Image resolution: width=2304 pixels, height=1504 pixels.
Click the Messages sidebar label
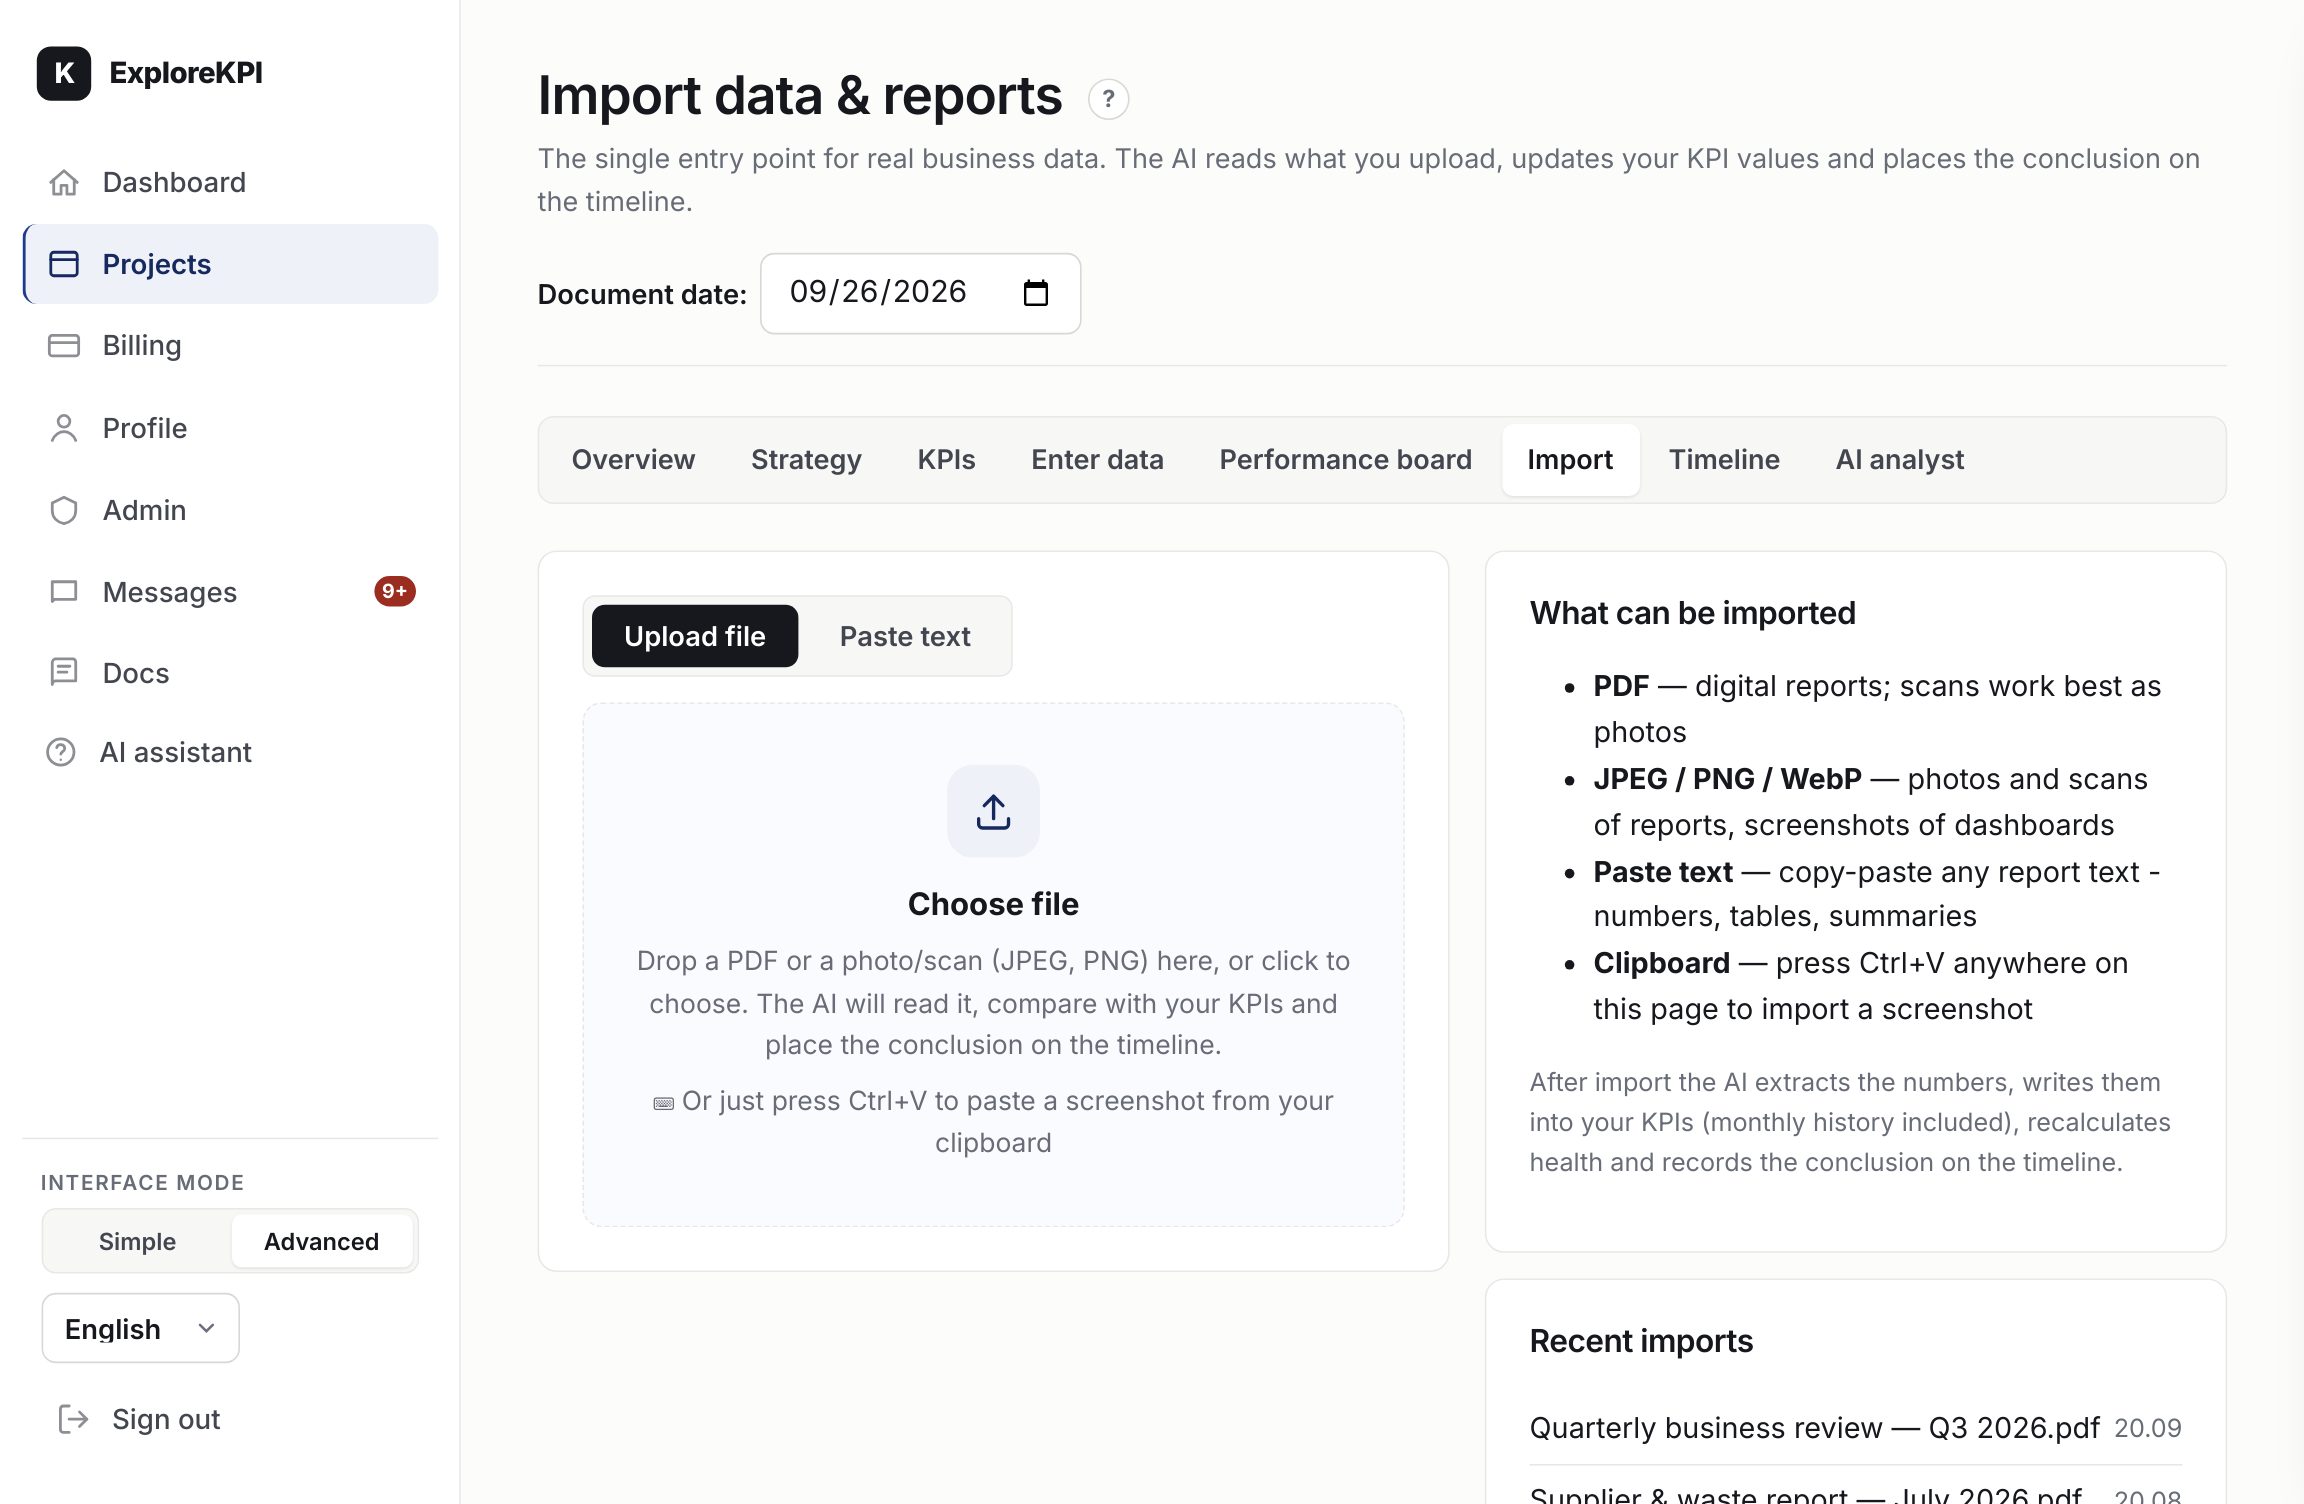(x=170, y=592)
